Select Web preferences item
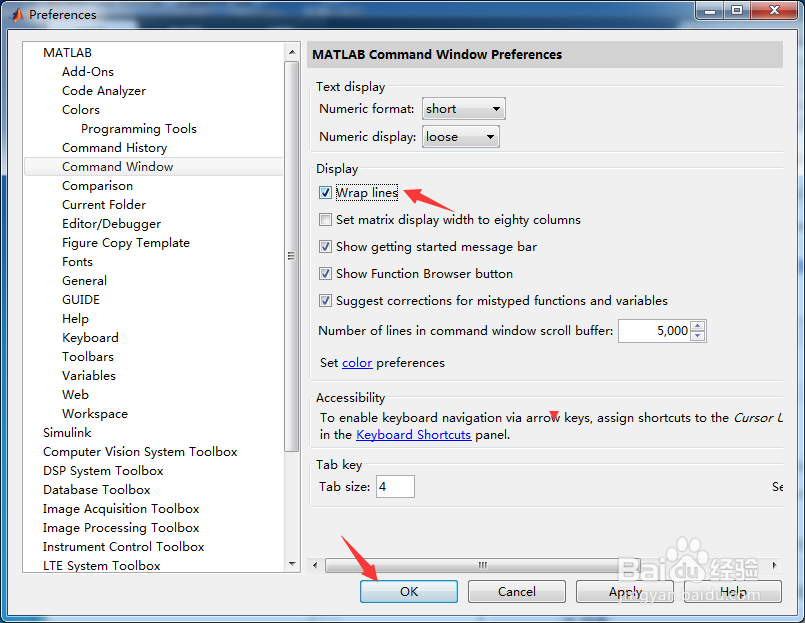Image resolution: width=805 pixels, height=623 pixels. [75, 395]
